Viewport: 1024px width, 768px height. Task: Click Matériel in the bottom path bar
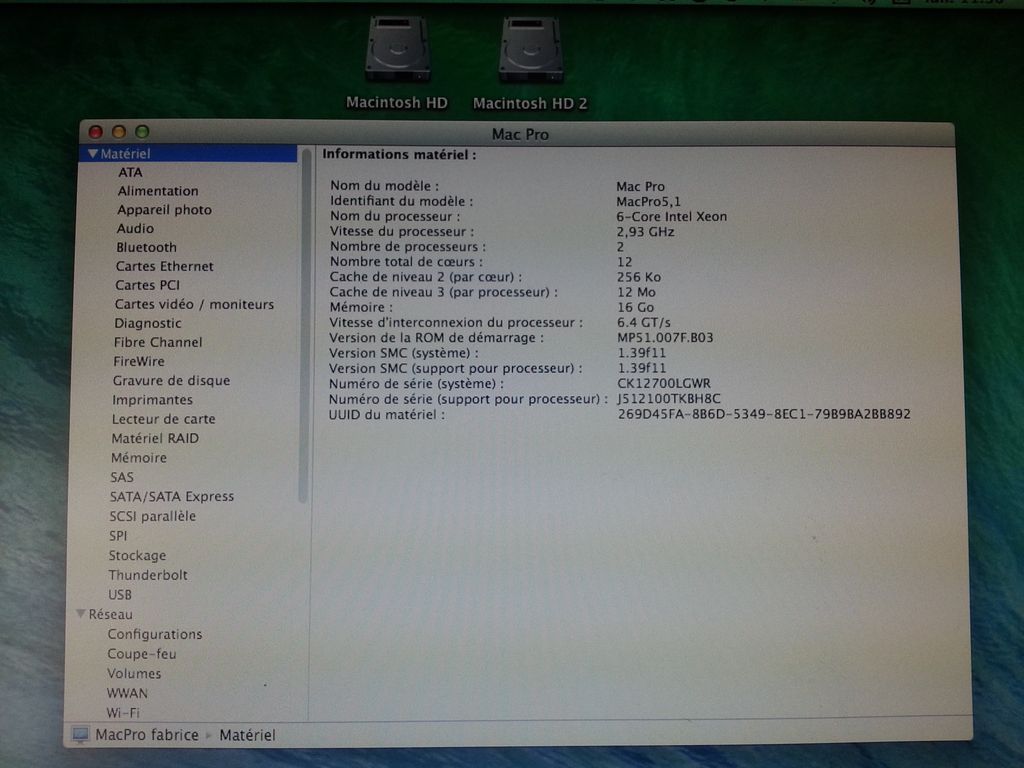tap(247, 735)
